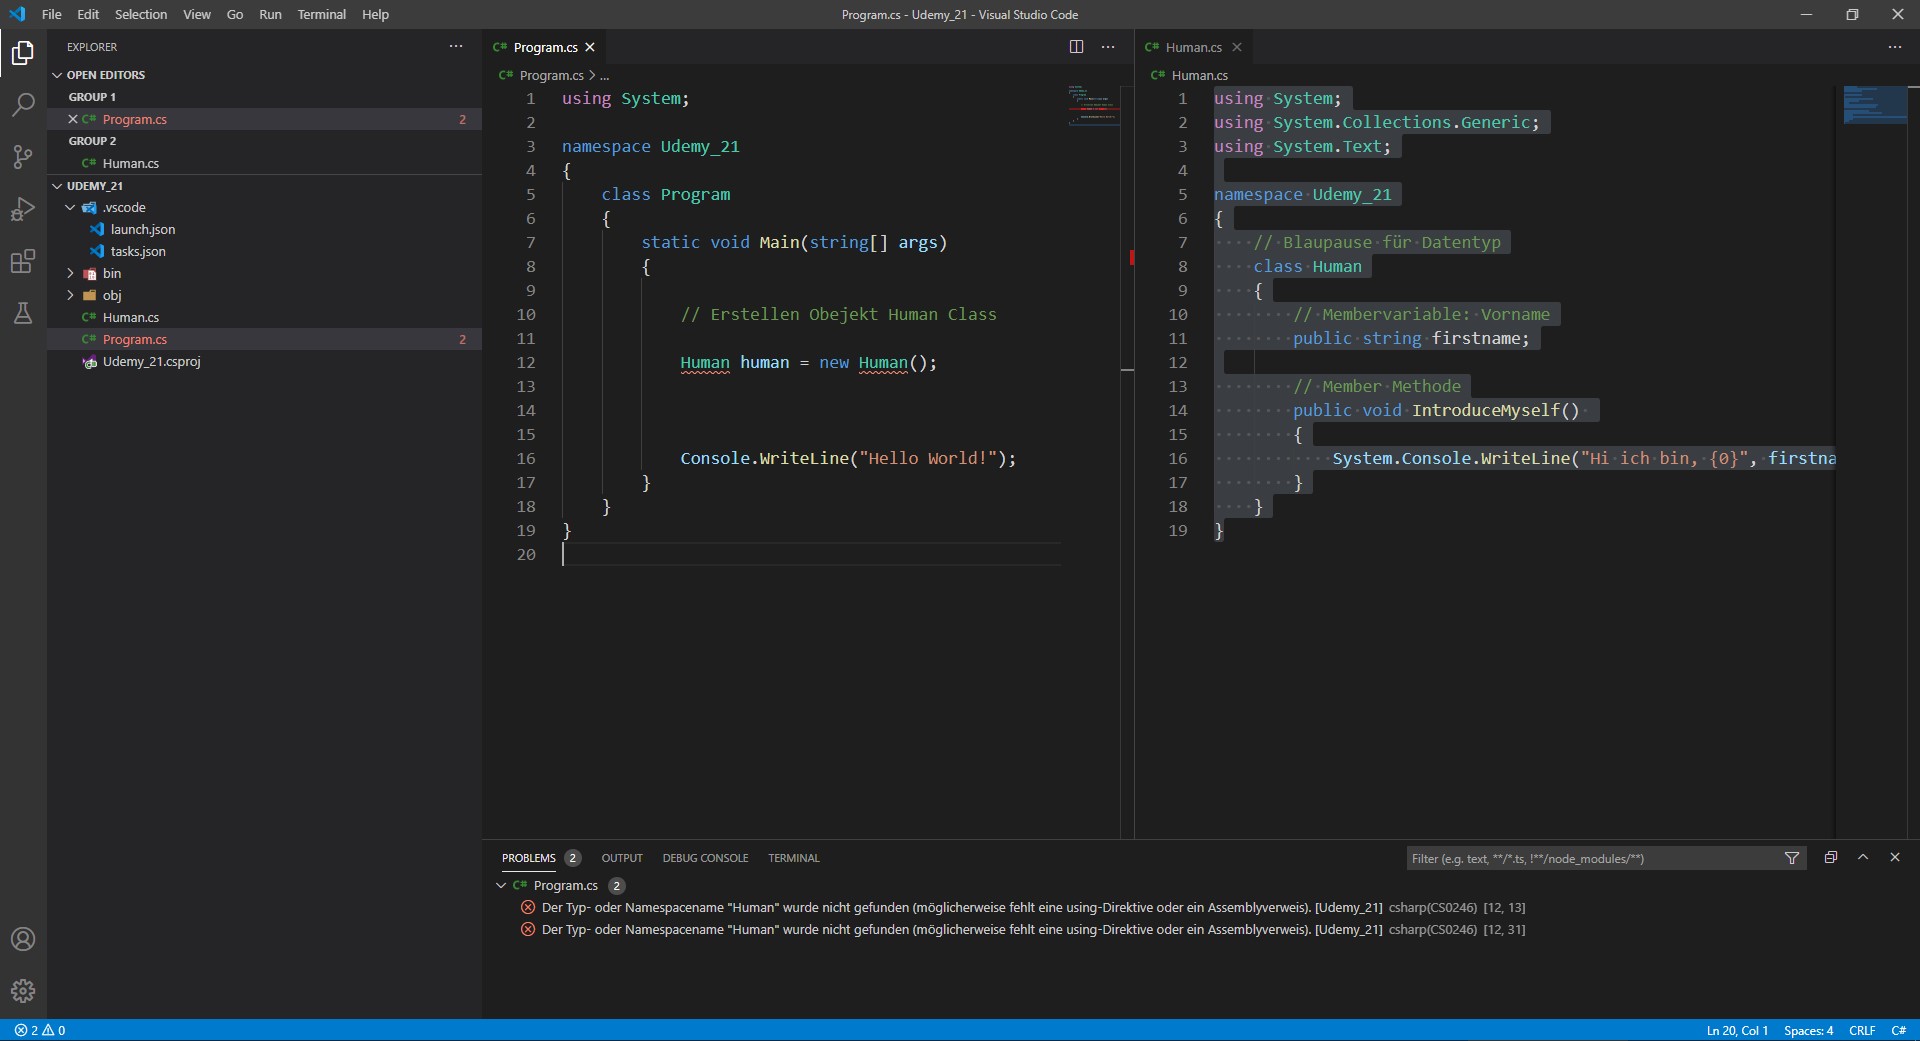Click the Program.cs editor minimap
The width and height of the screenshot is (1920, 1041).
tap(1092, 106)
